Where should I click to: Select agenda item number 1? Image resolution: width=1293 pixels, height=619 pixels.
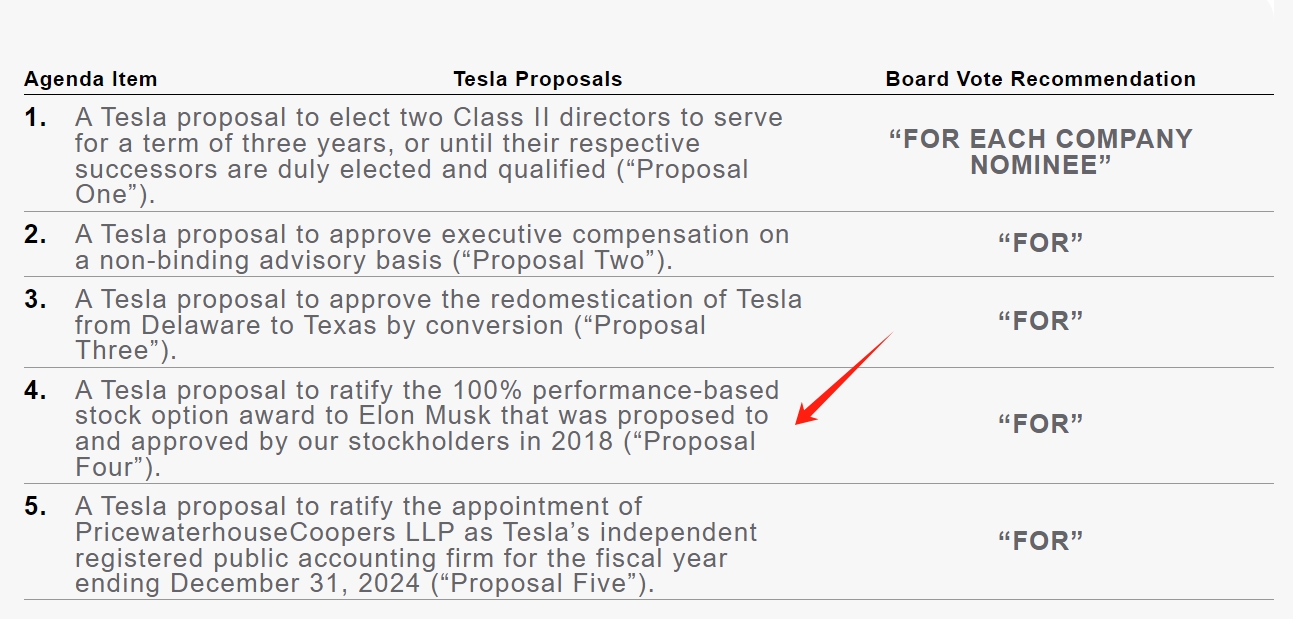pyautogui.click(x=36, y=118)
